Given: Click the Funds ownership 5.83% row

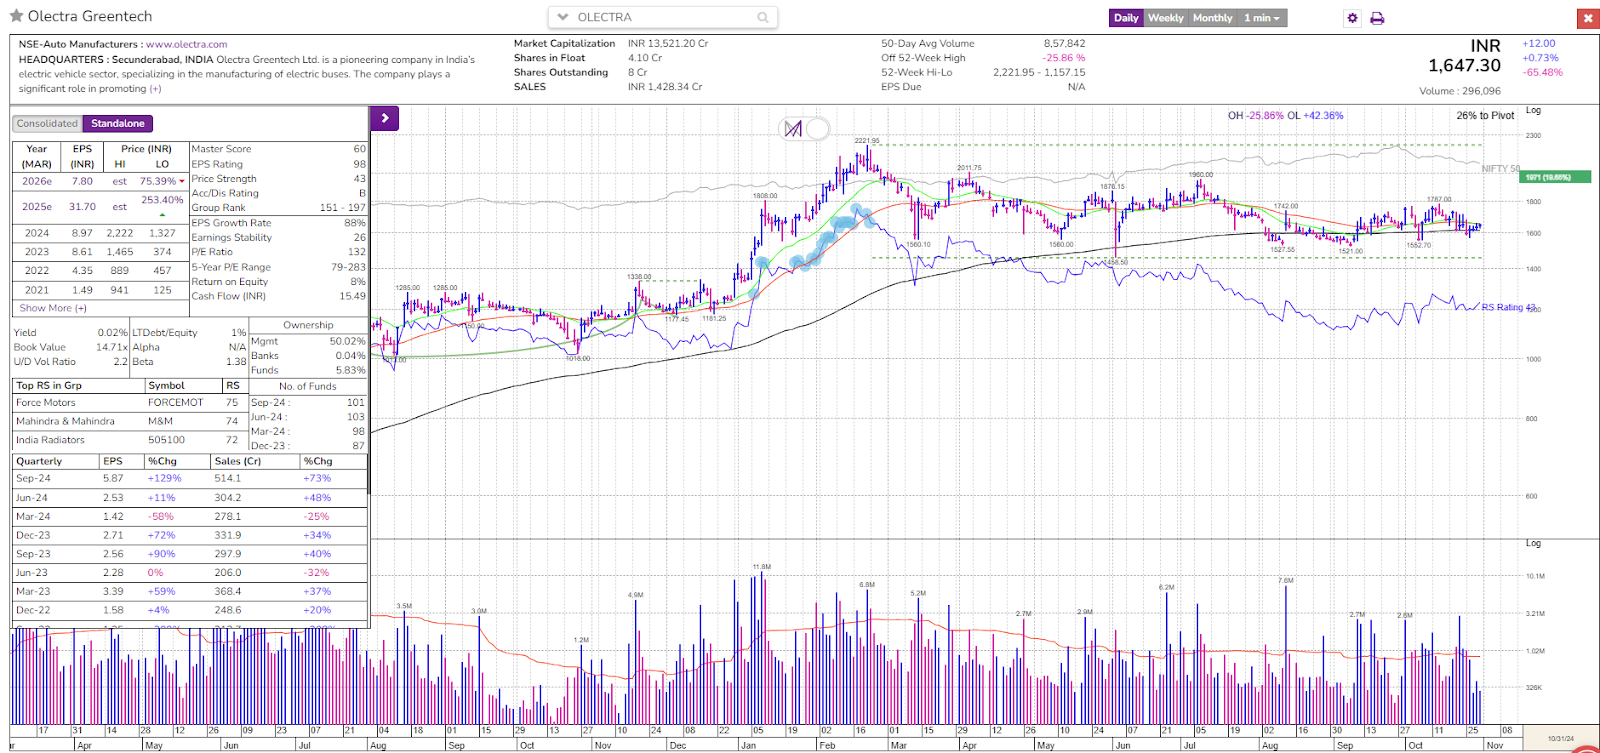Looking at the screenshot, I should (x=308, y=370).
